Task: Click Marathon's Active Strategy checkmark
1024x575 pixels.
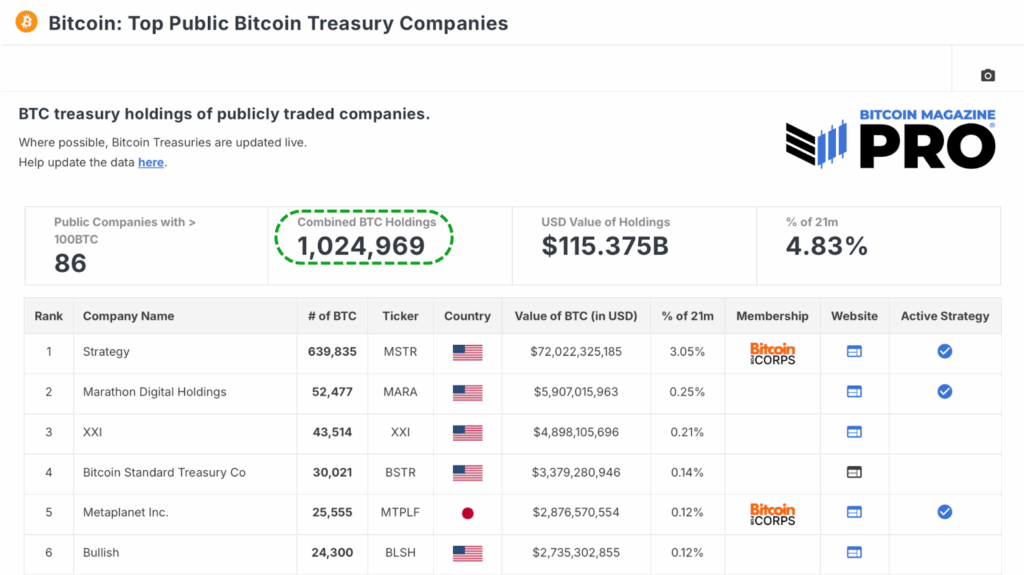Action: [x=944, y=392]
